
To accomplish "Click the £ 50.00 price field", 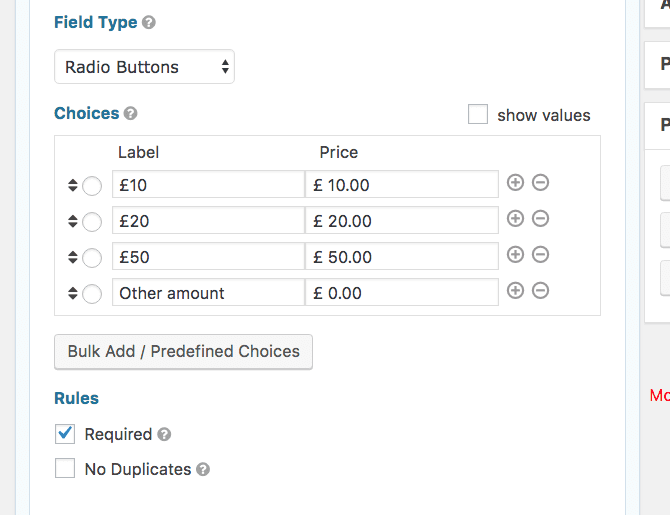I will pyautogui.click(x=402, y=256).
